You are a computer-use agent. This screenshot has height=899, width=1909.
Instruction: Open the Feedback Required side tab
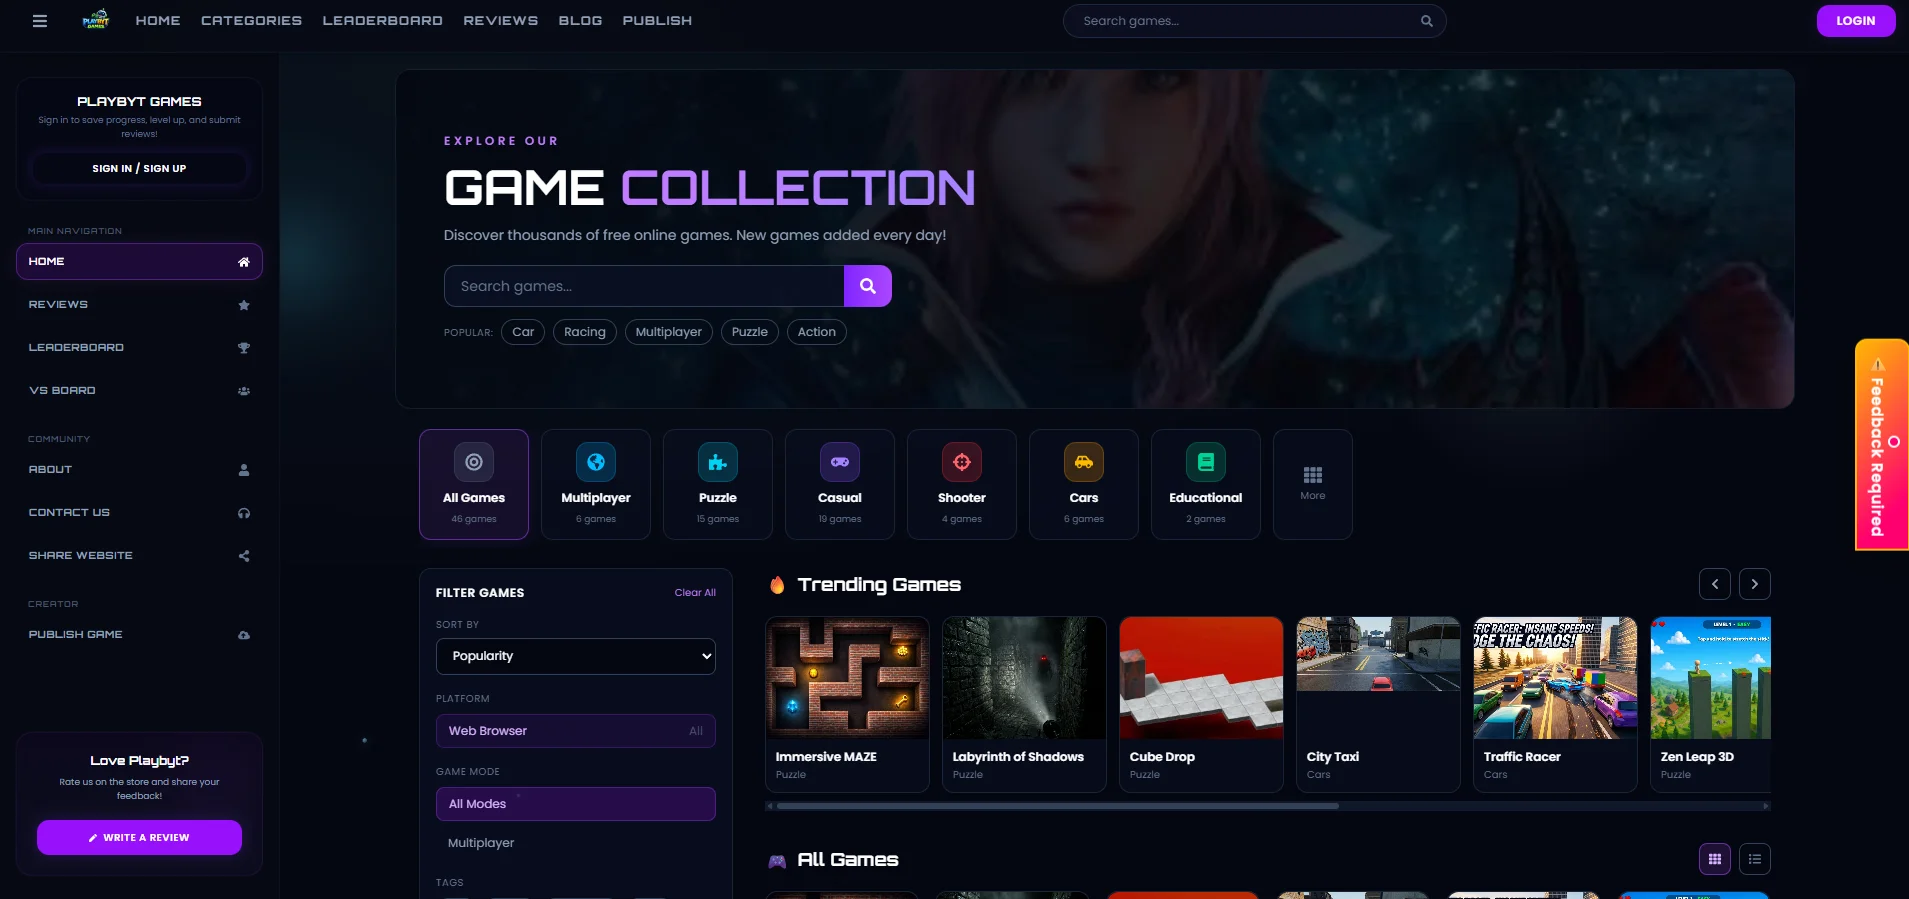(x=1881, y=445)
